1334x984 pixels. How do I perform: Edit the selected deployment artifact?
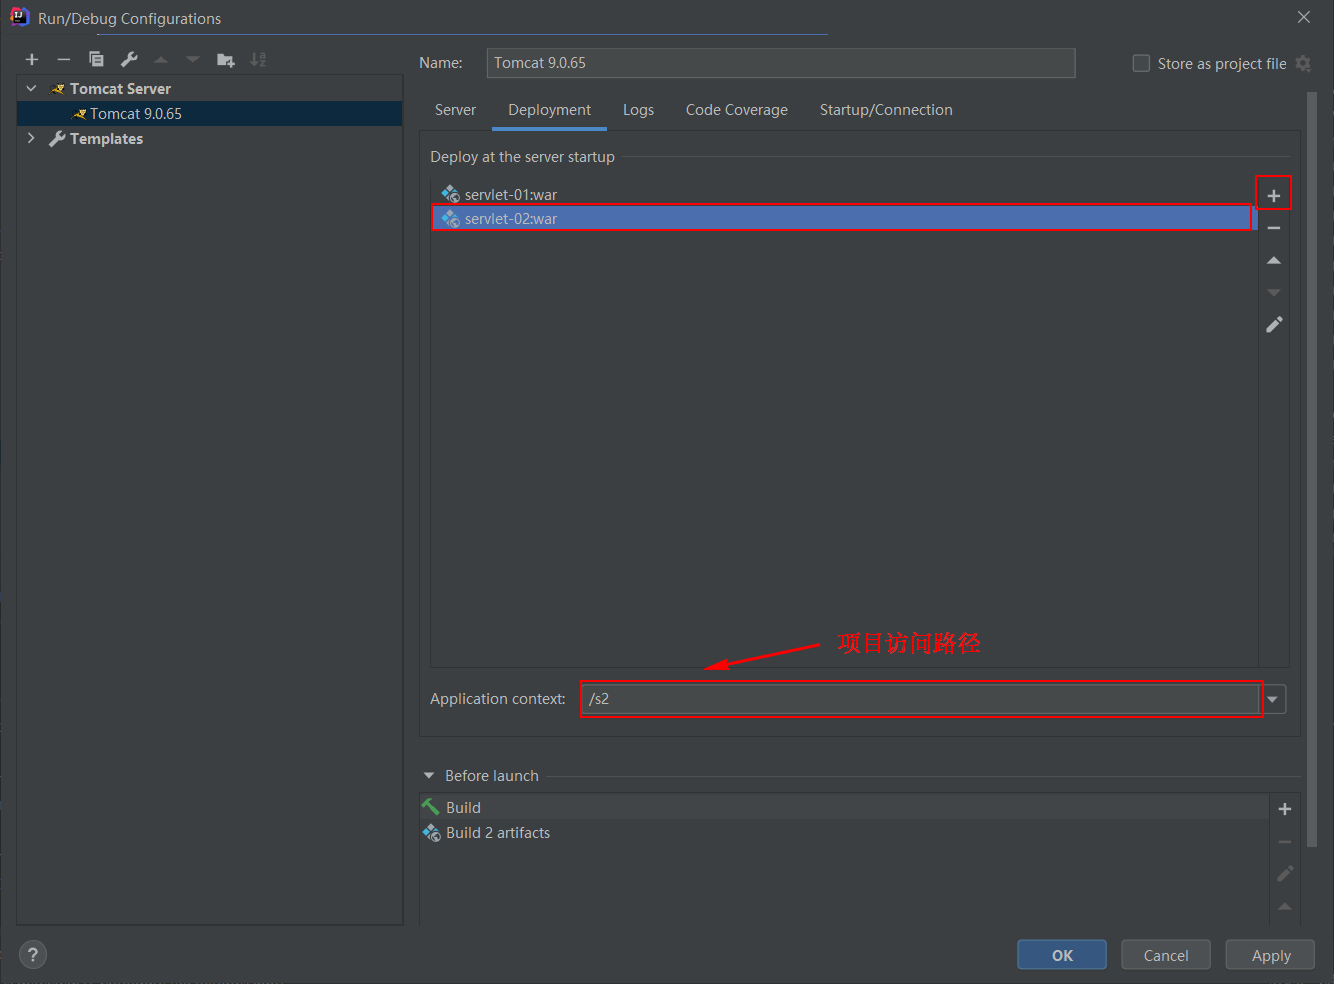pos(1274,325)
